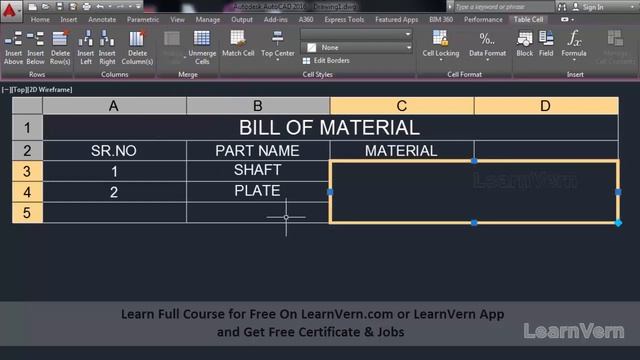Click the search binoculars icon
Screen dimensions: 640x360
(562, 7)
